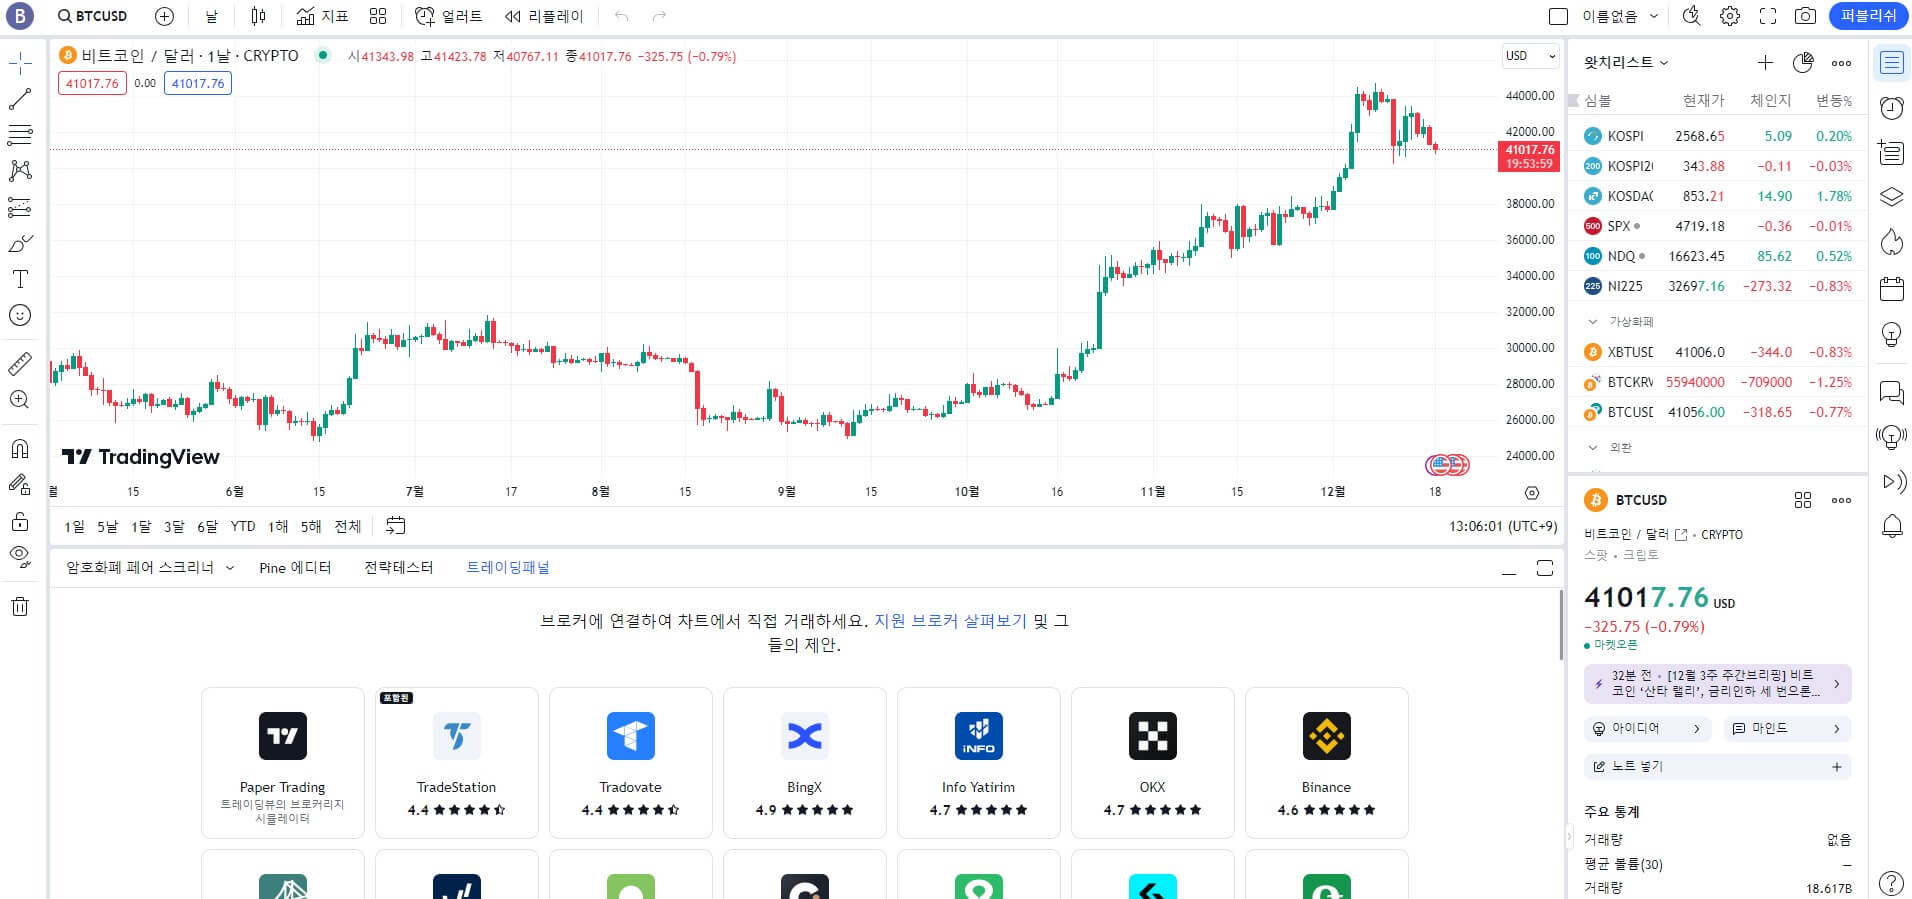The image size is (1912, 899).
Task: Collapse the cryptocurrency watchlist section
Action: 1592,322
